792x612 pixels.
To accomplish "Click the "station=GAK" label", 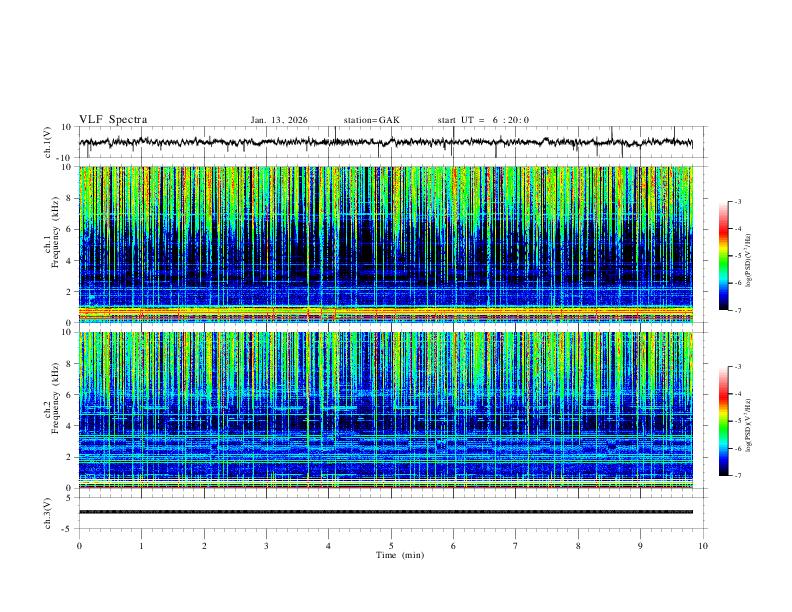I will click(371, 120).
